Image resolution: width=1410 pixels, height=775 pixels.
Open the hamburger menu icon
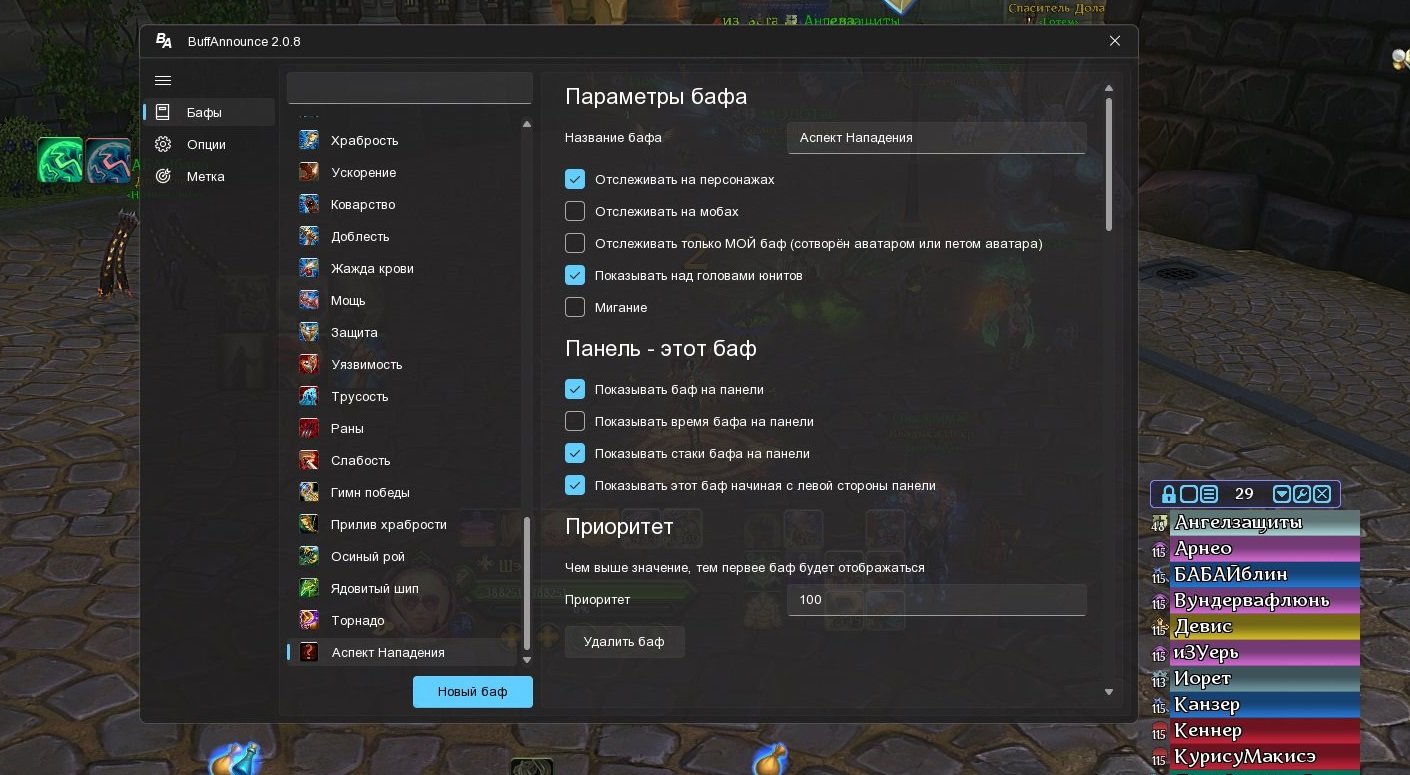163,81
